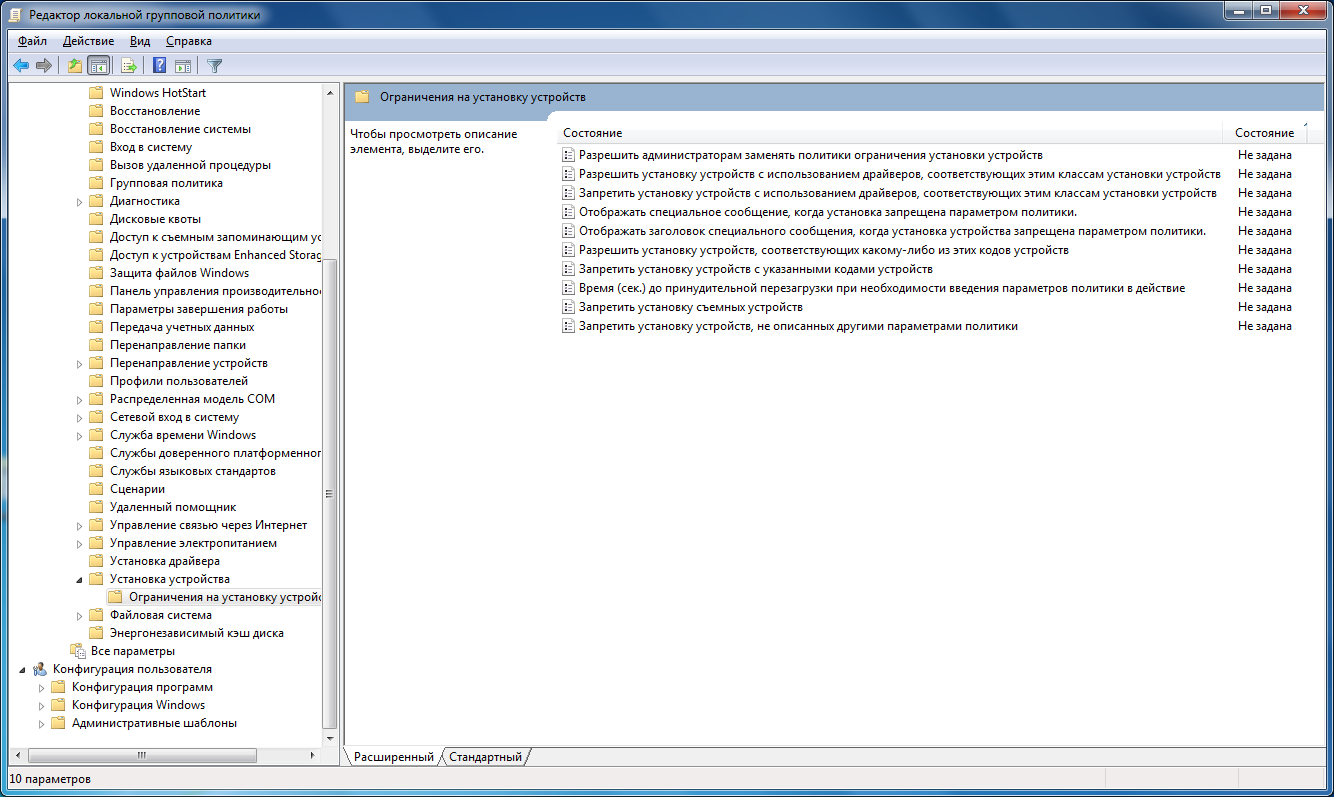
Task: Switch to the 'Расширенный' tab
Action: [x=393, y=757]
